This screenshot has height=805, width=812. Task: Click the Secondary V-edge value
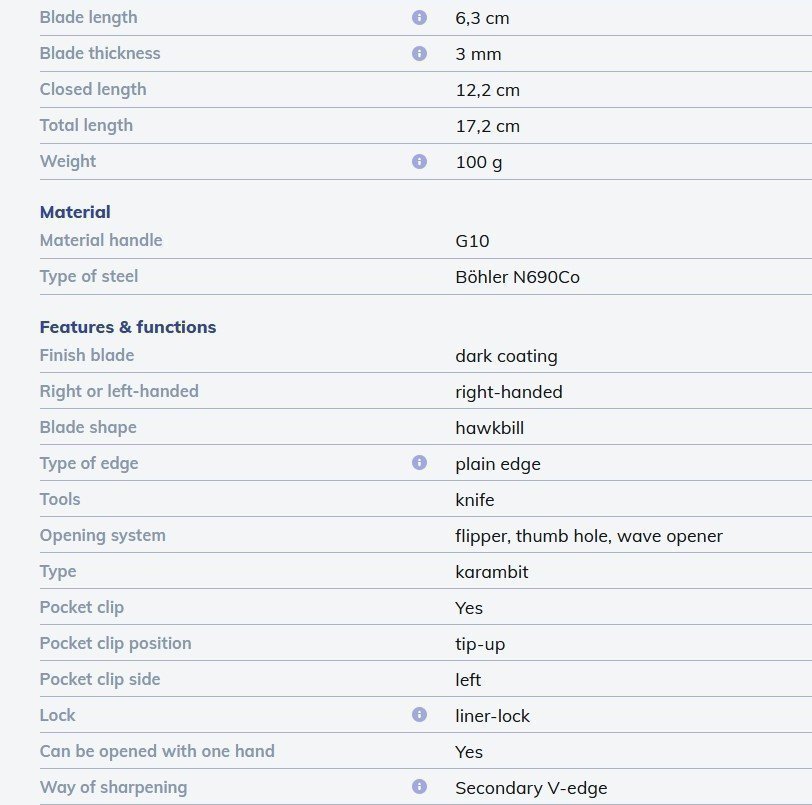(531, 788)
